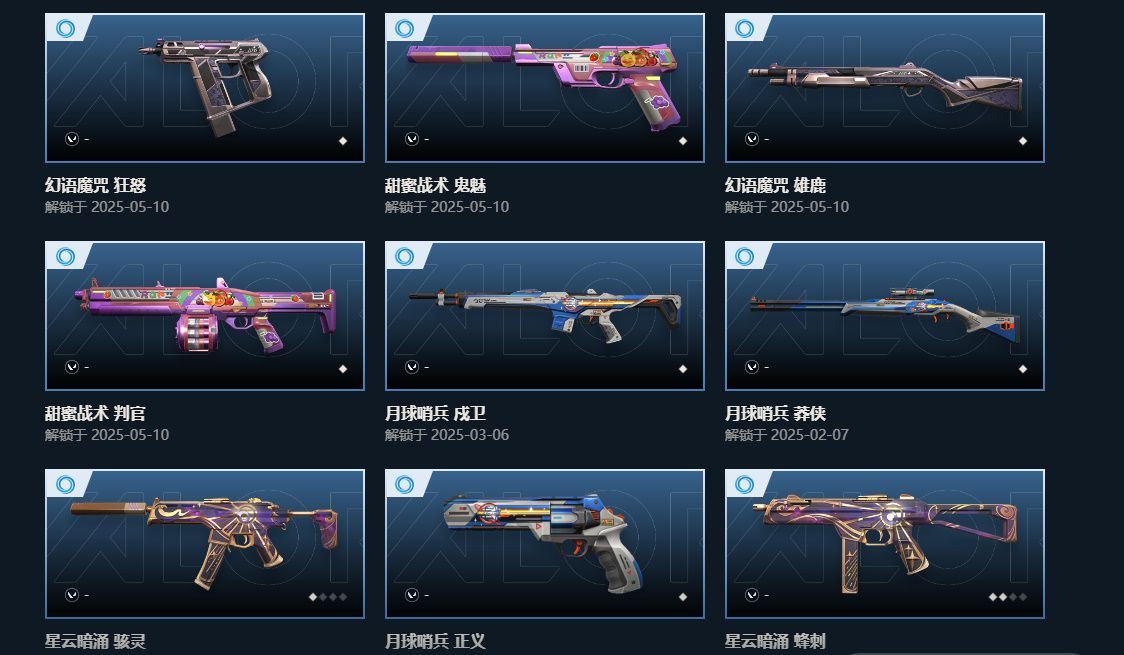The height and width of the screenshot is (655, 1124).
Task: Click the blue ring badge on 甜蜜战术 鬼魅 card
Action: [405, 29]
